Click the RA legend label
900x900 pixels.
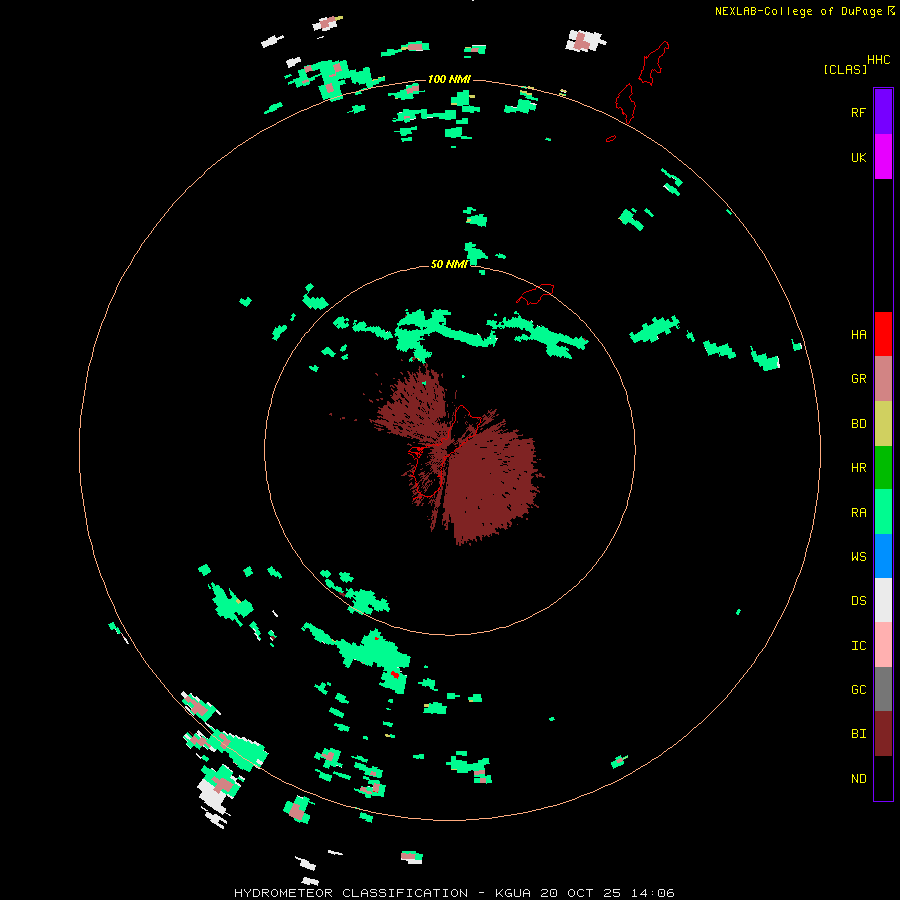point(858,513)
